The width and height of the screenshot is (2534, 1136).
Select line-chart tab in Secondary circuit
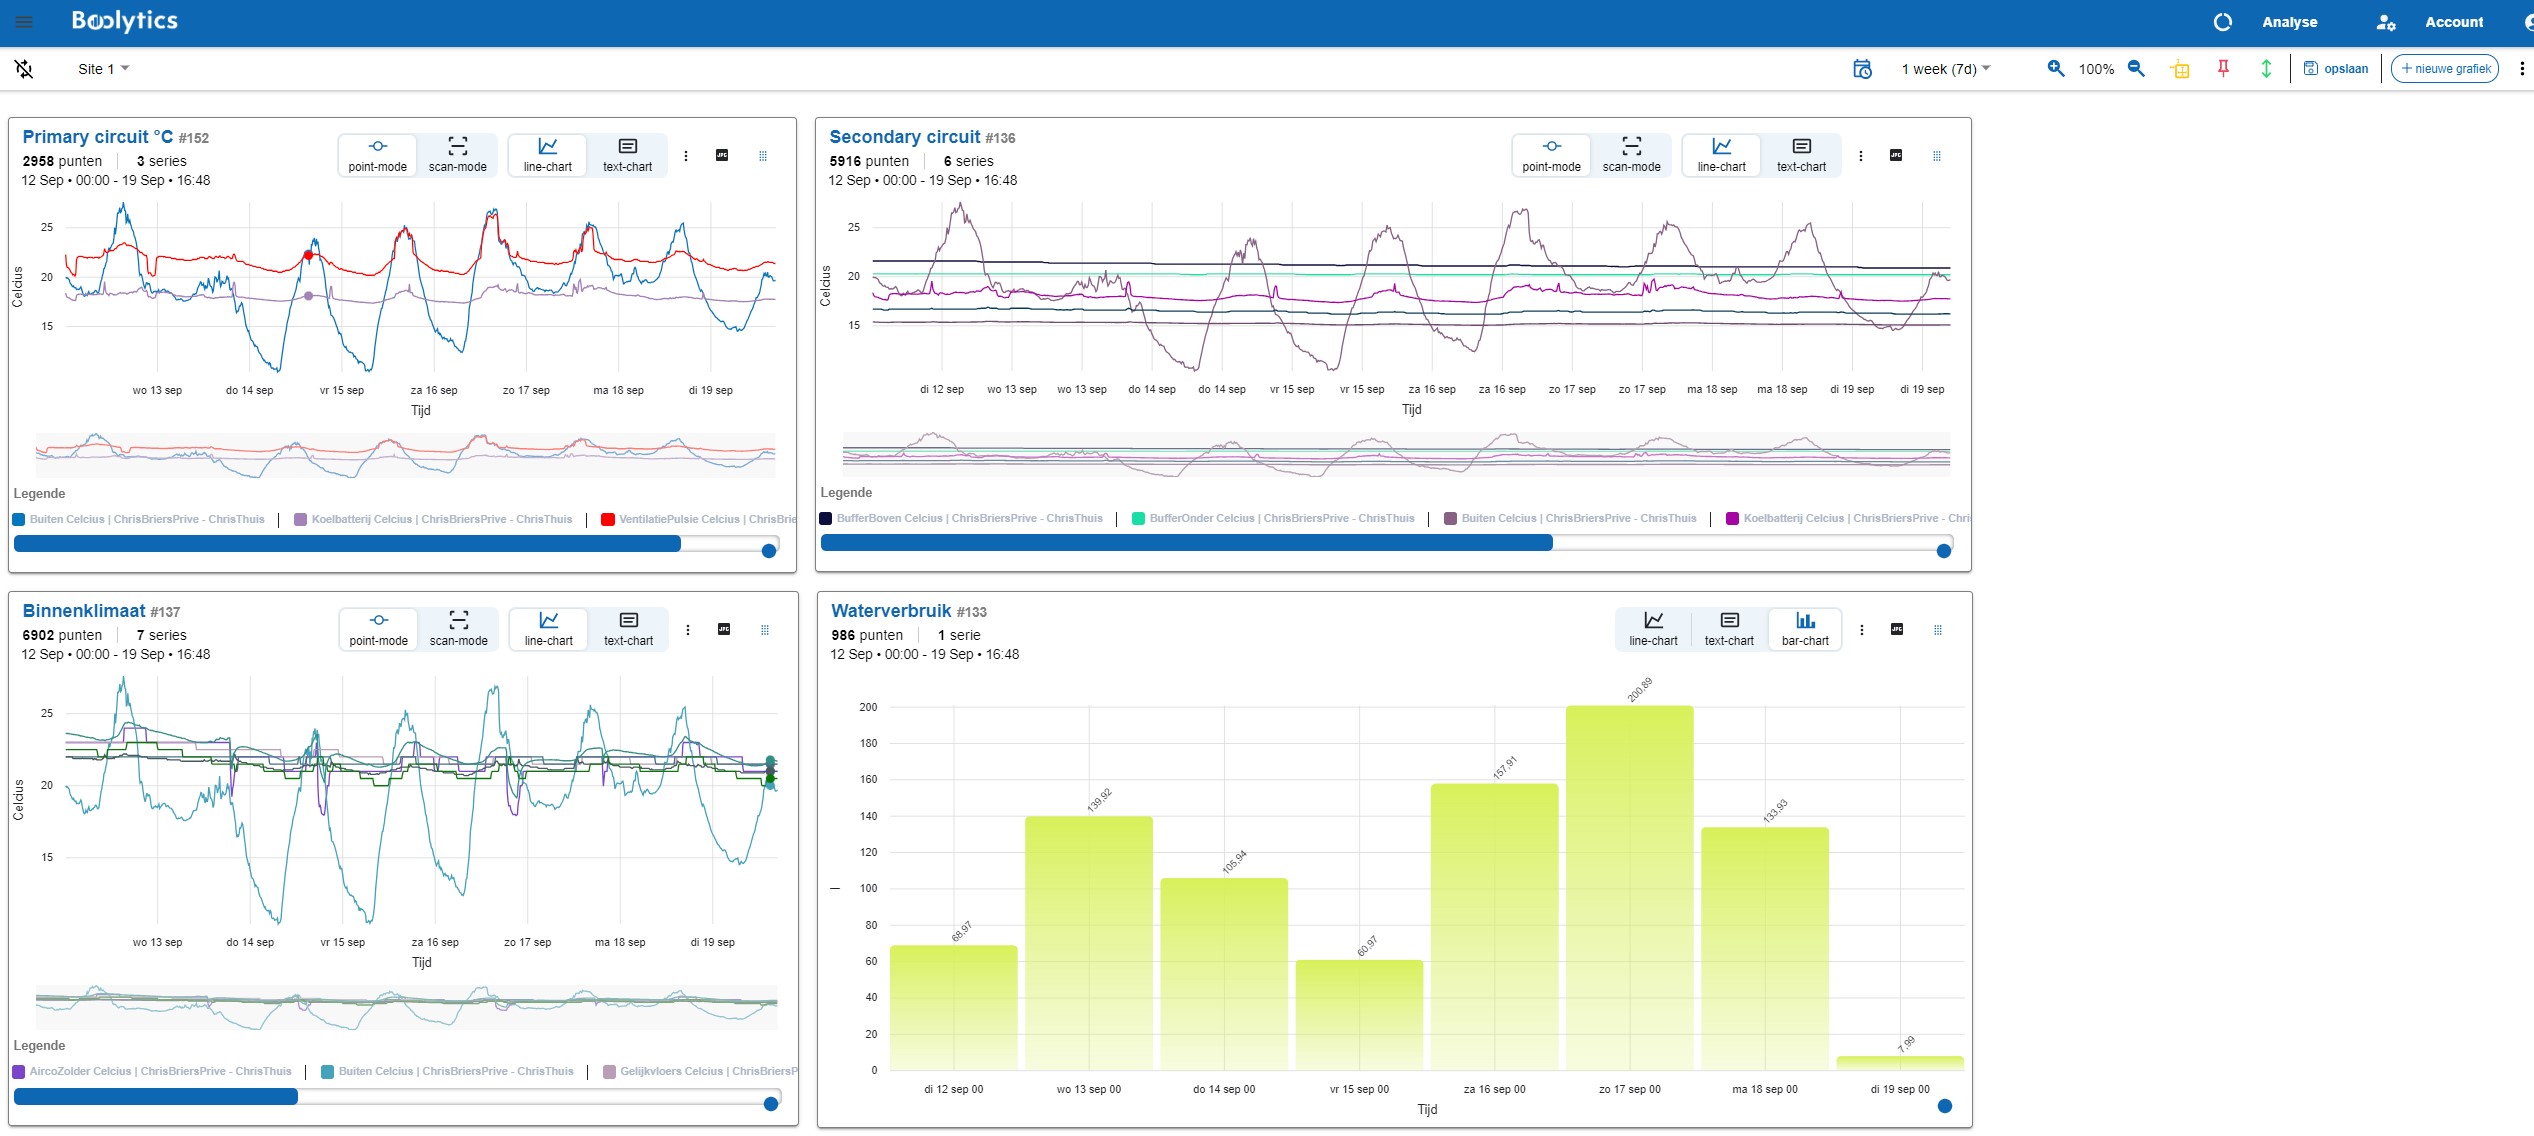pos(1721,155)
